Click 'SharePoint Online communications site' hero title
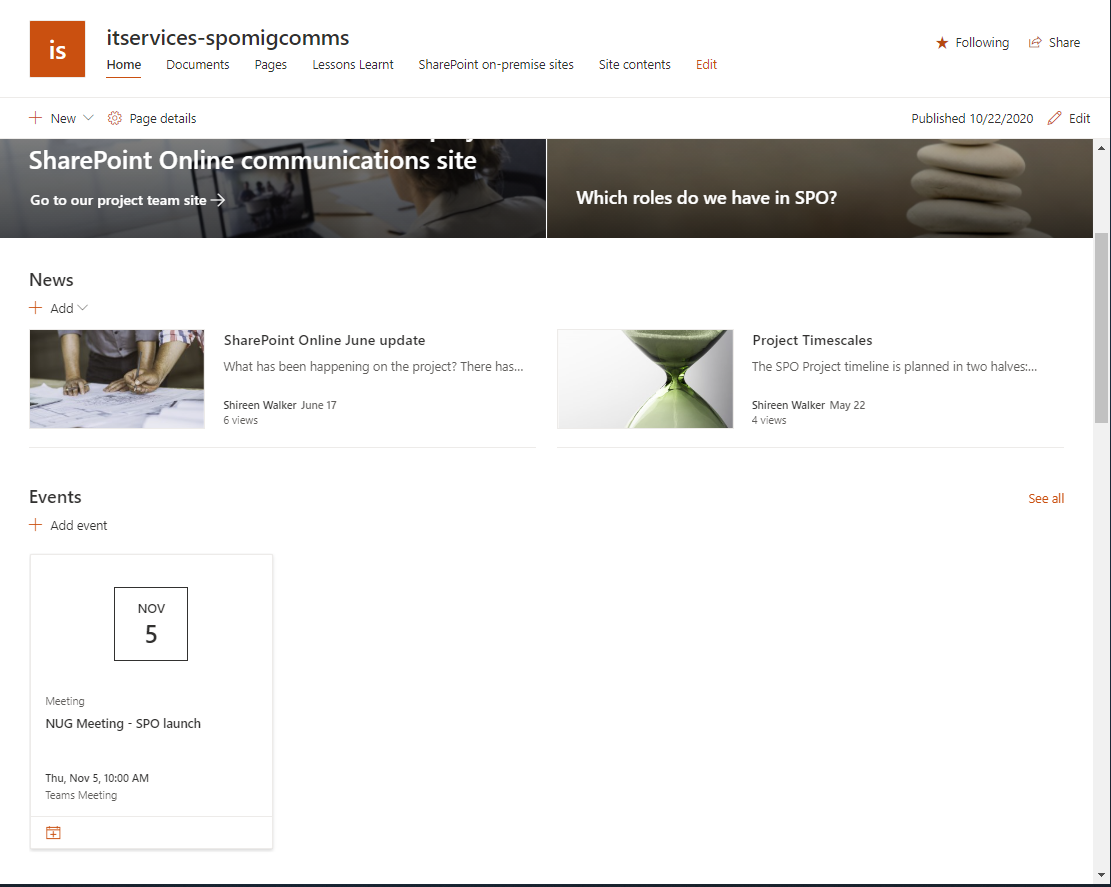Viewport: 1111px width, 887px height. [252, 160]
